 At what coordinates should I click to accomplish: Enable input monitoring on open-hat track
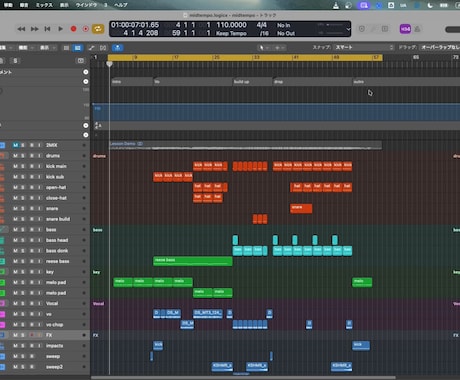point(39,187)
